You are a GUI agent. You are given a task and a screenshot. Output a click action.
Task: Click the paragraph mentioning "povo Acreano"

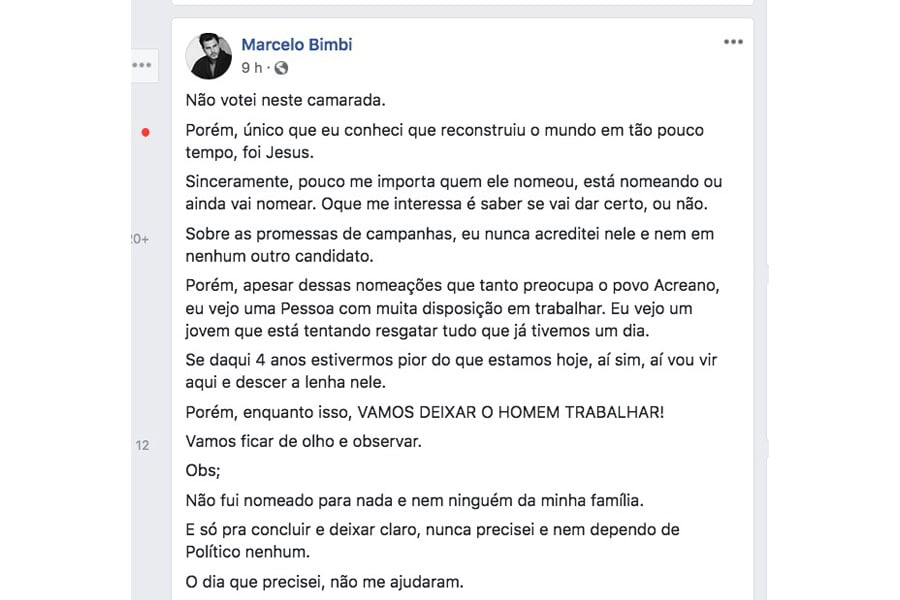[453, 307]
